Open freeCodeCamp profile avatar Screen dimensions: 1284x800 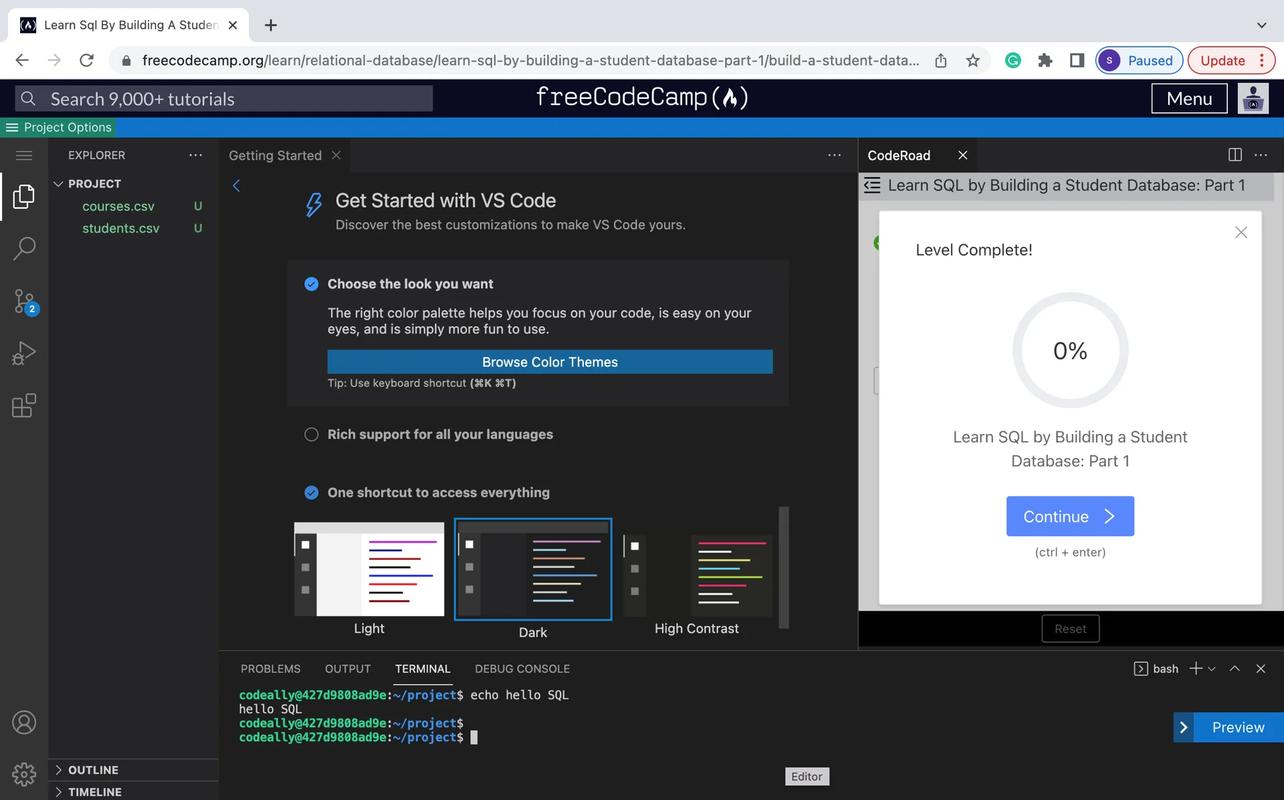click(x=1253, y=98)
